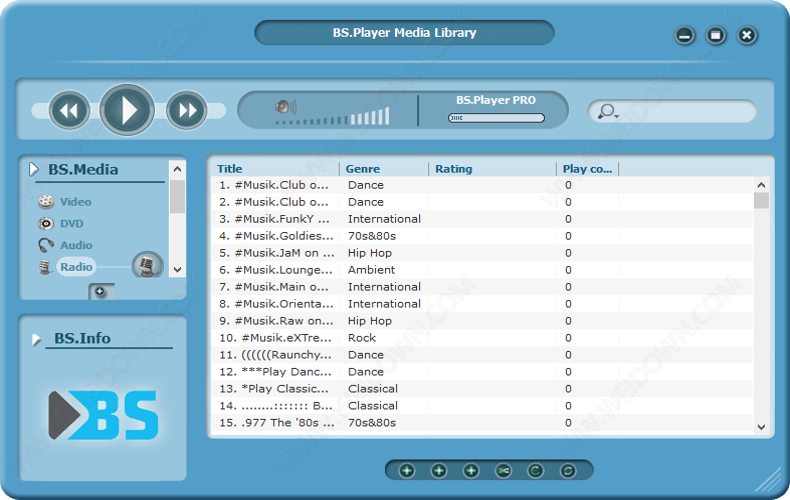790x500 pixels.
Task: Click the Rock genre cell in row 10
Action: [x=362, y=338]
